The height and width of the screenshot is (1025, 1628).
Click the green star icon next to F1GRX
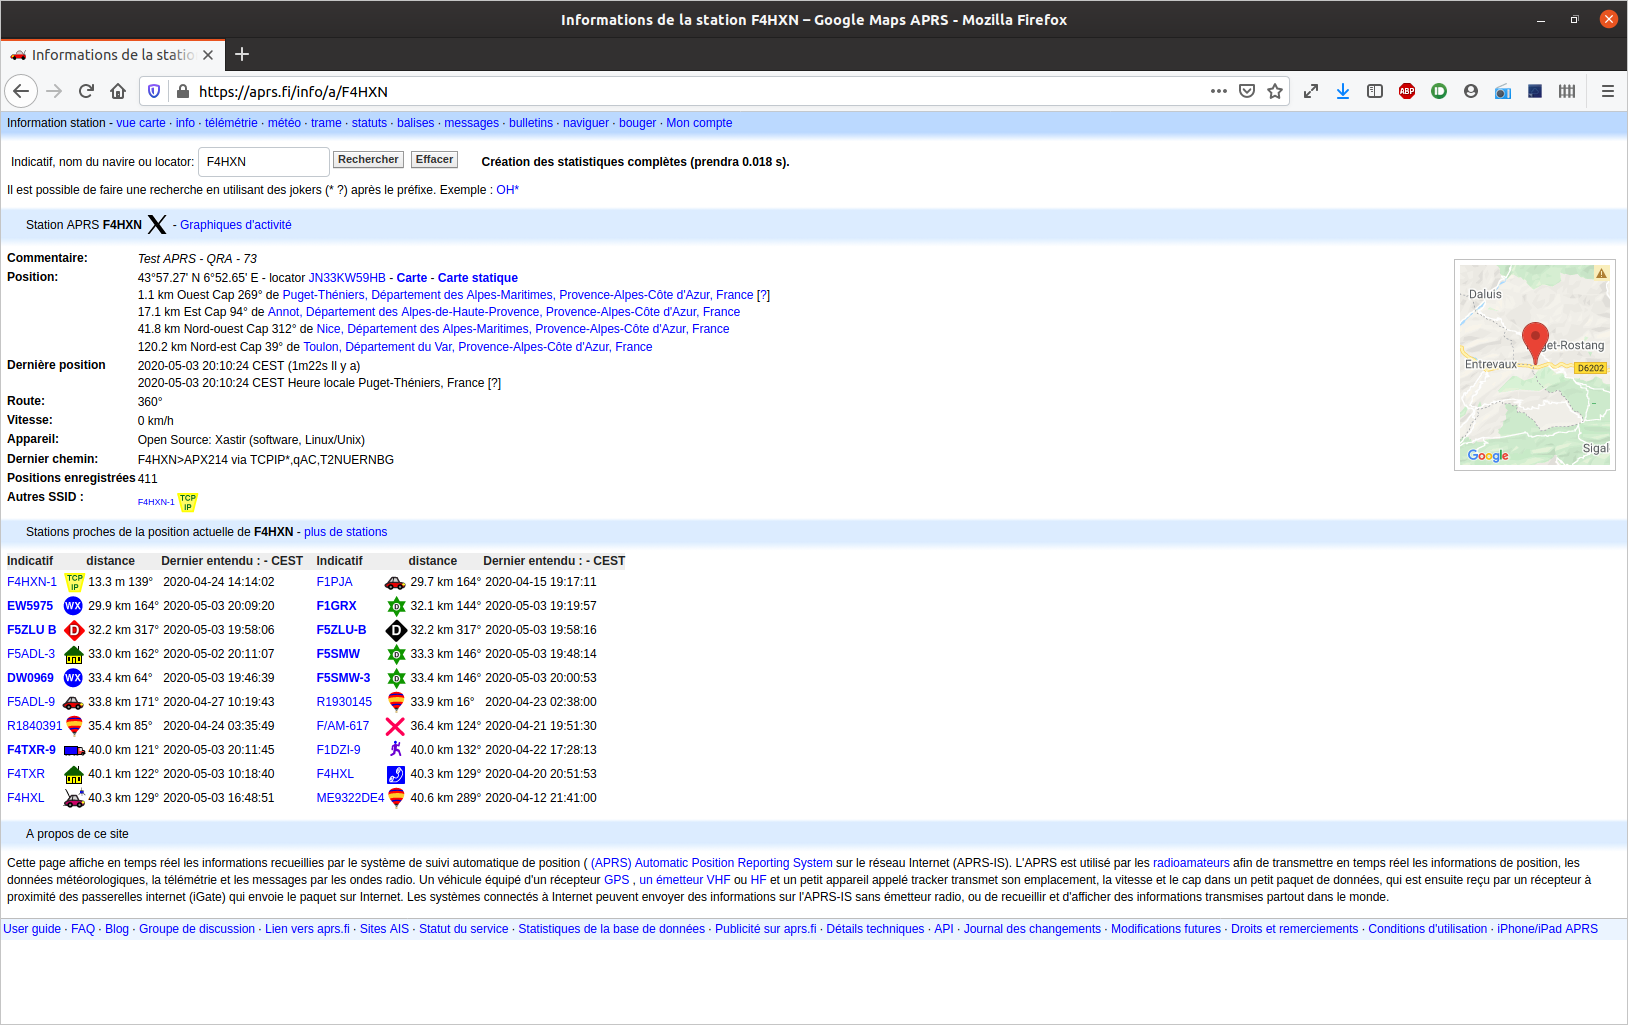point(396,606)
